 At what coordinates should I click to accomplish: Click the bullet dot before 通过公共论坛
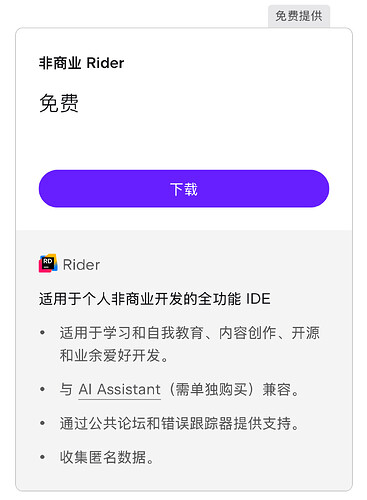point(42,423)
